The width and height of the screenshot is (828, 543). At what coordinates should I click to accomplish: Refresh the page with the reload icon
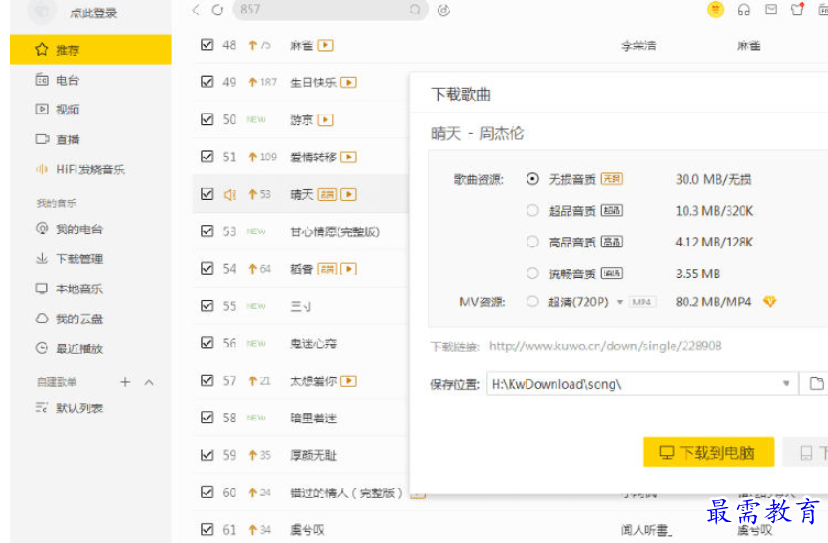coord(217,10)
